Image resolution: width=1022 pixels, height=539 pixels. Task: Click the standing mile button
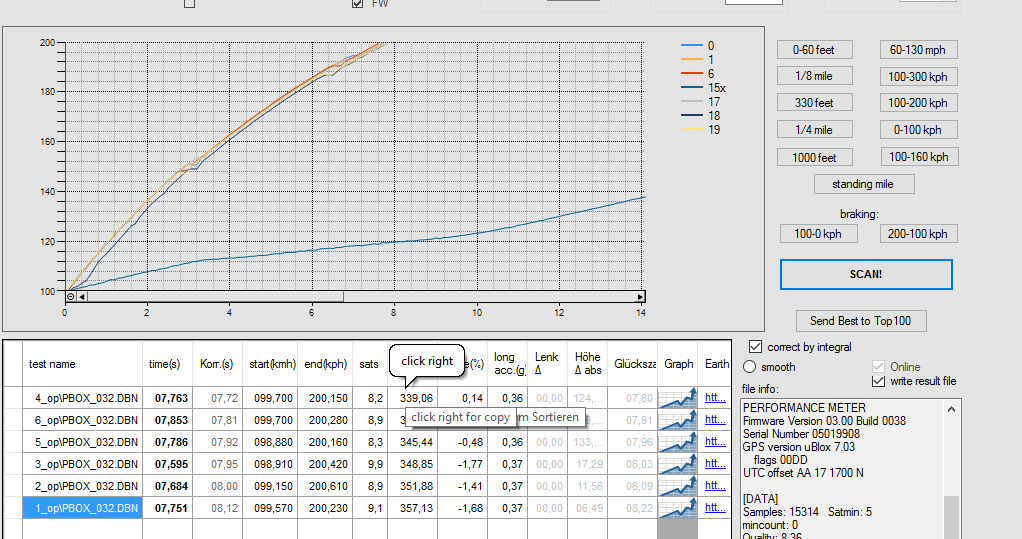pyautogui.click(x=864, y=184)
